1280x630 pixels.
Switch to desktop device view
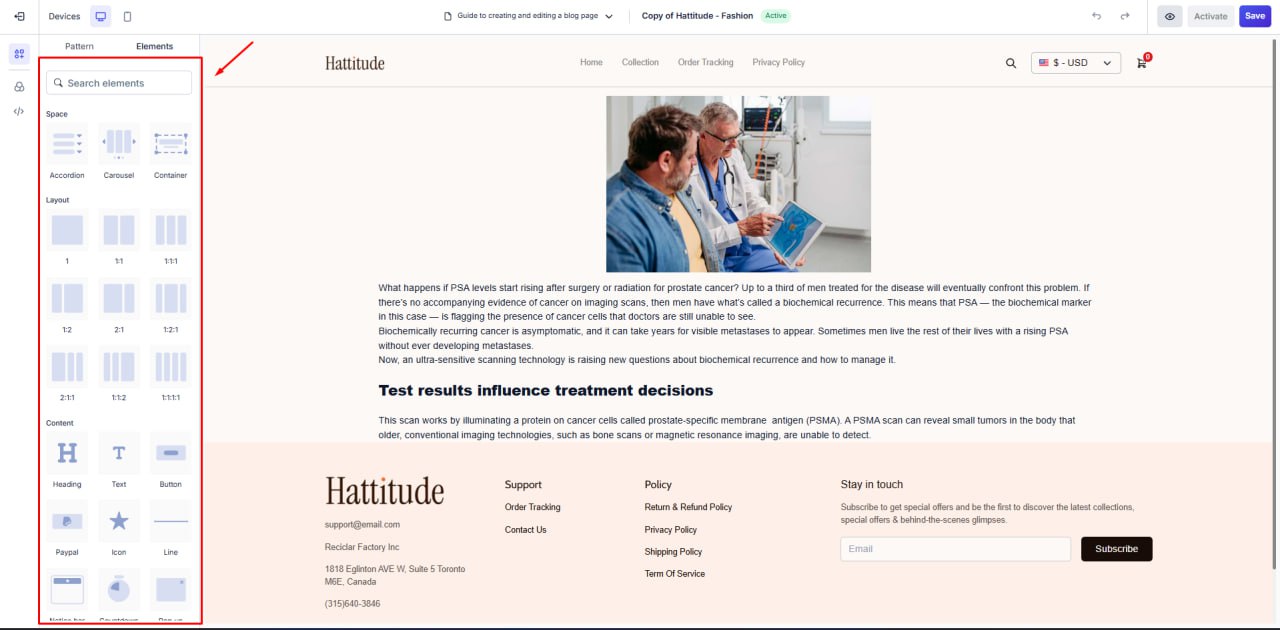tap(100, 16)
